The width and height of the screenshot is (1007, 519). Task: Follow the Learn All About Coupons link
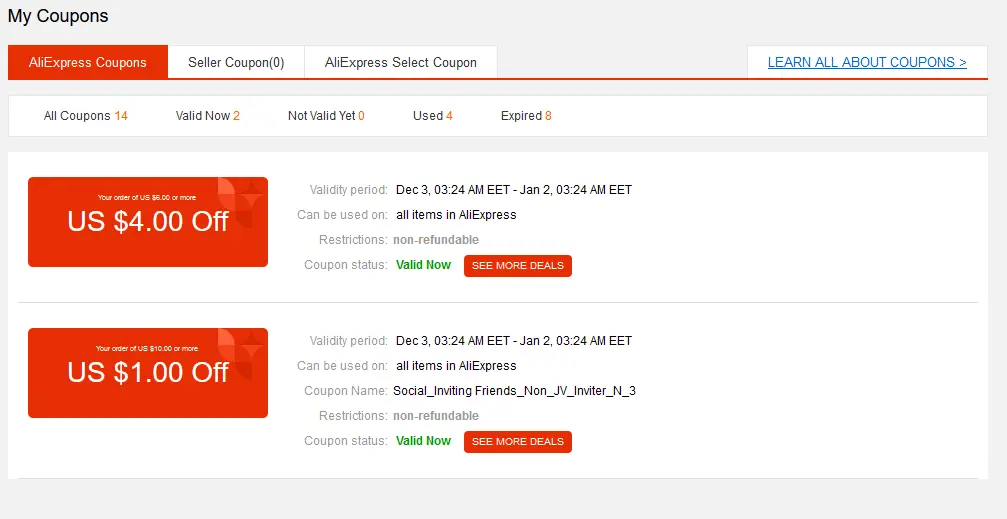[867, 62]
